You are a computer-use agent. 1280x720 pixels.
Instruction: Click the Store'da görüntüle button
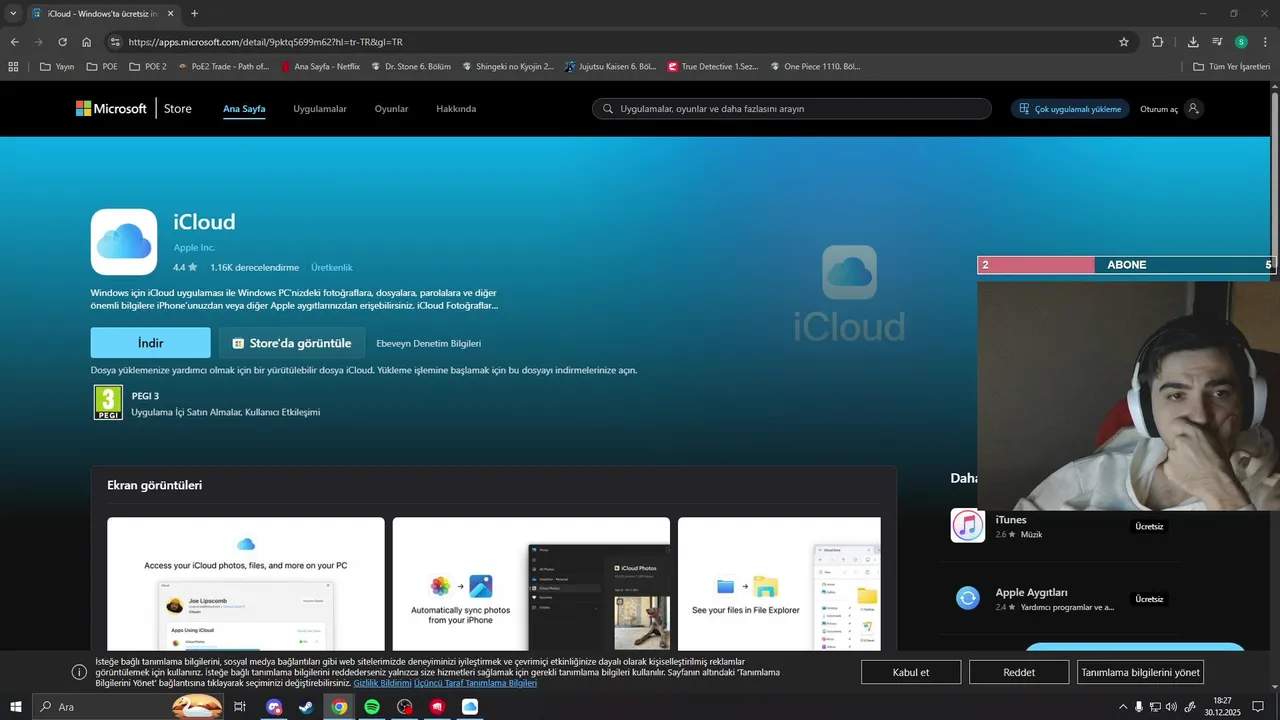pyautogui.click(x=292, y=343)
